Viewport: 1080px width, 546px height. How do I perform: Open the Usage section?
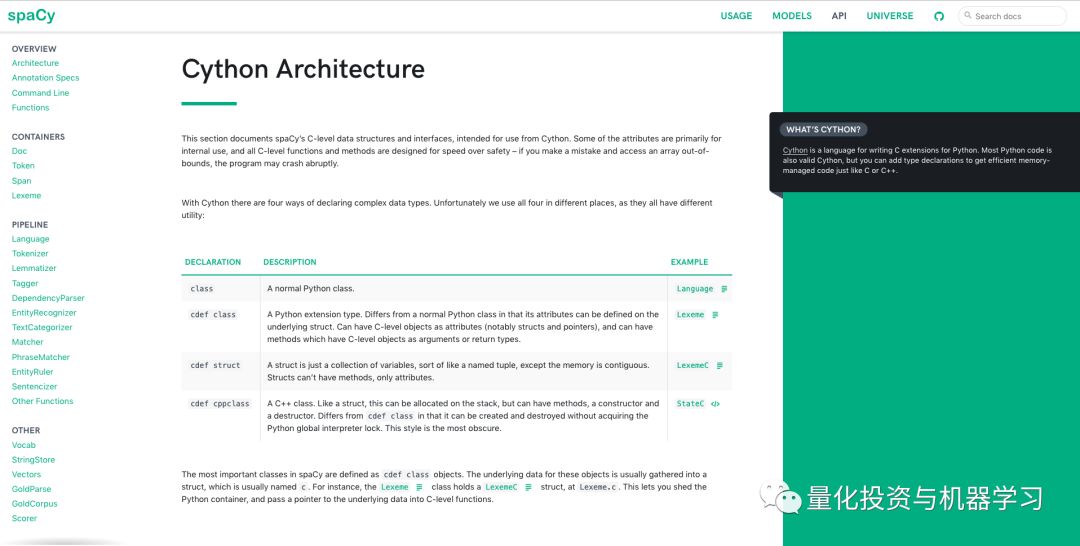click(736, 16)
